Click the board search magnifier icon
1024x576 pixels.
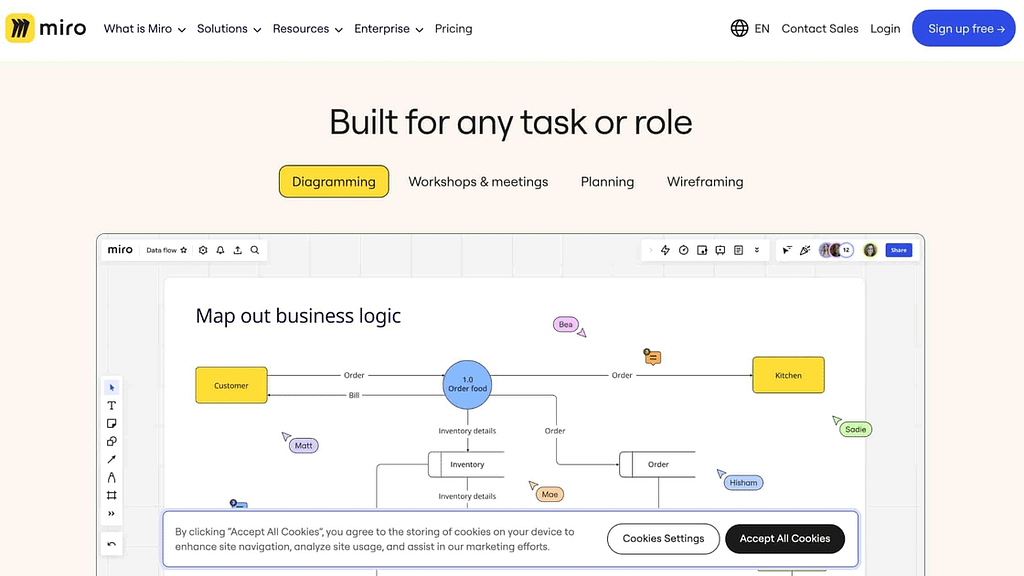255,250
